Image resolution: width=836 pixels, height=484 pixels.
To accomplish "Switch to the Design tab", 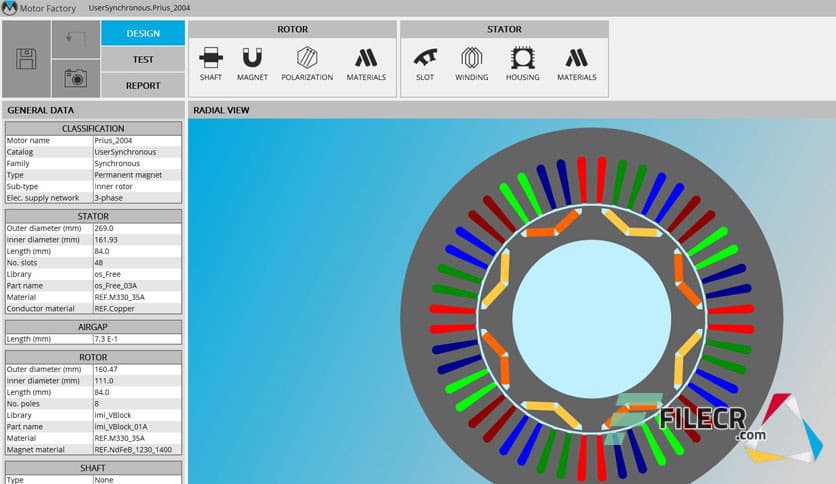I will [143, 33].
